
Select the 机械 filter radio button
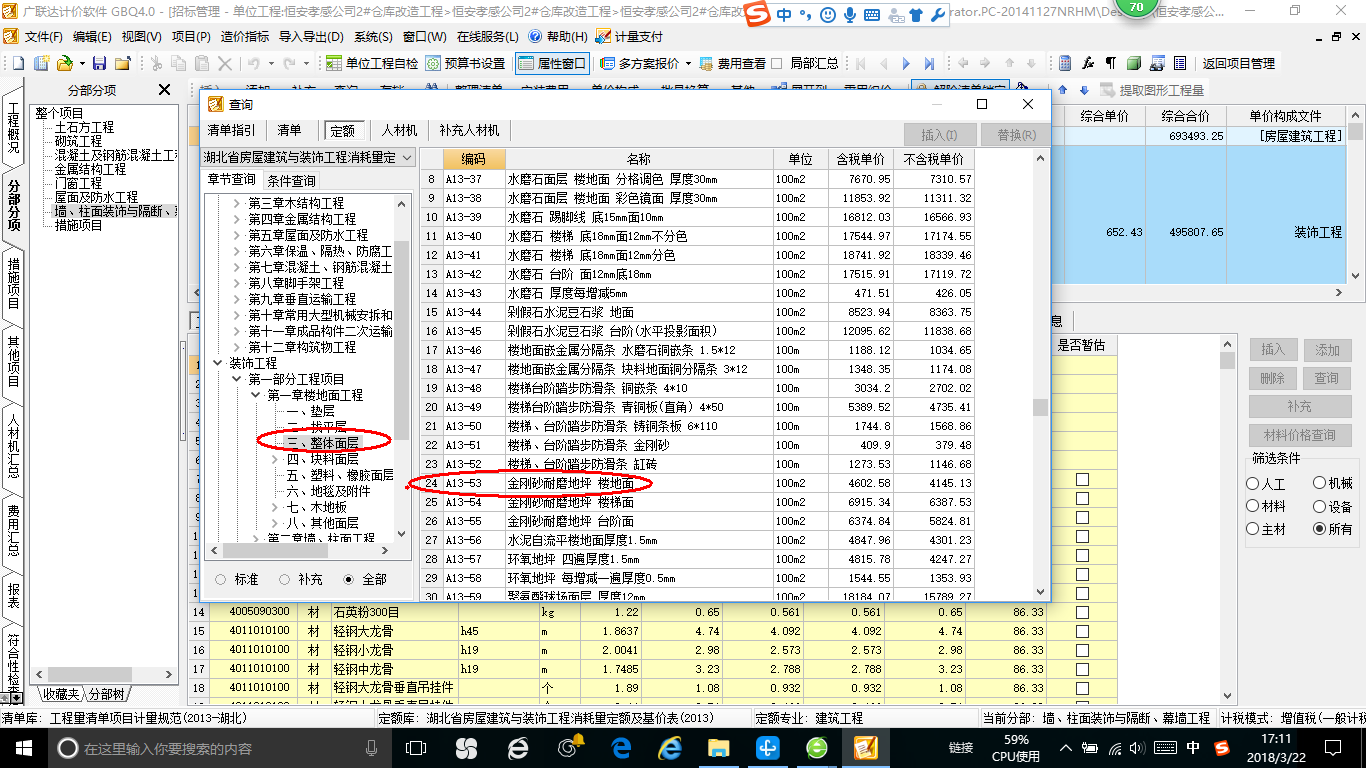[x=1319, y=483]
